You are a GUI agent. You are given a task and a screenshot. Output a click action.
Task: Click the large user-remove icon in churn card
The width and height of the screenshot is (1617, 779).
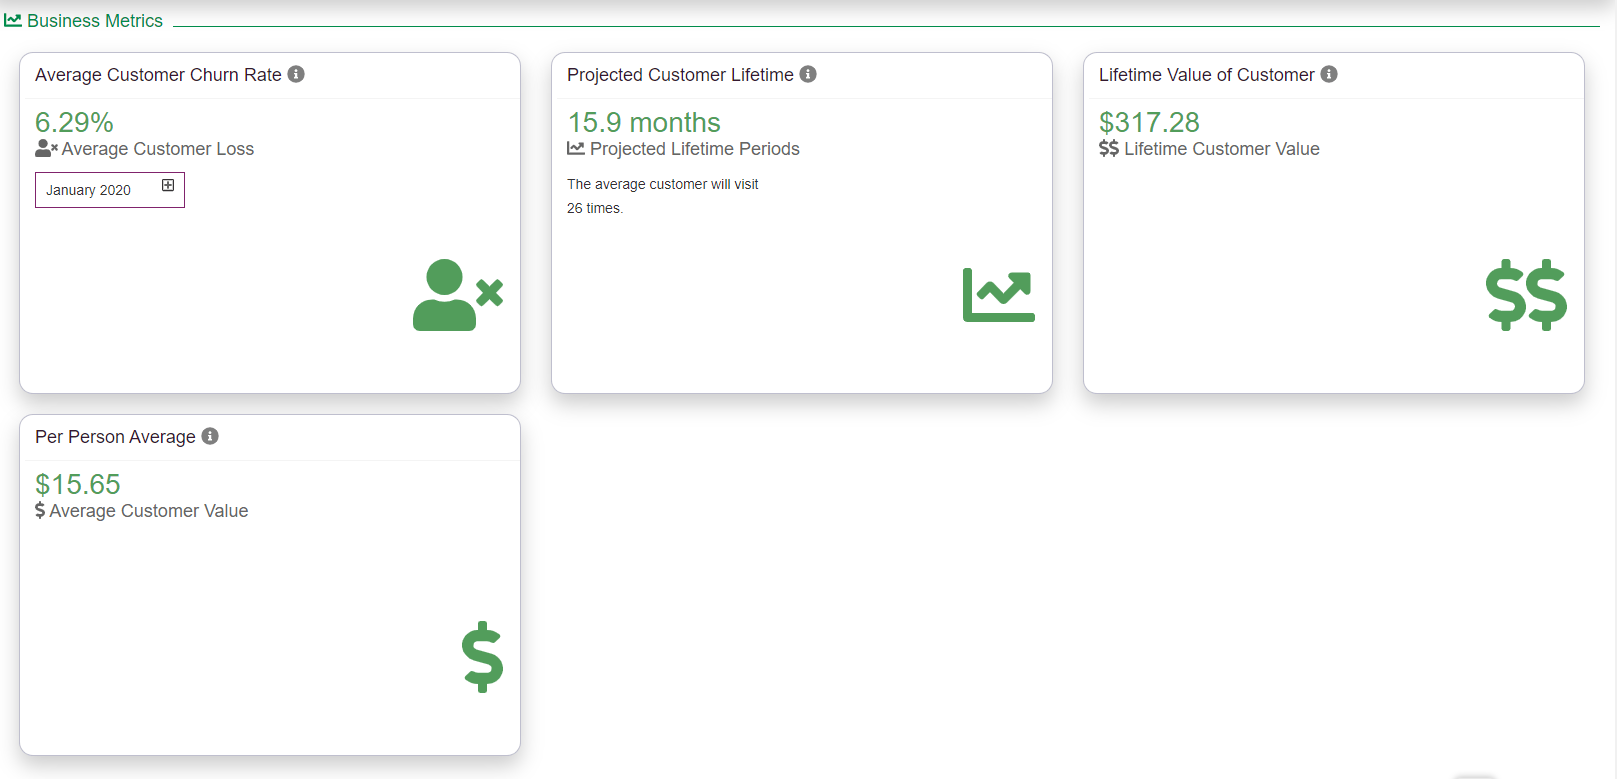pyautogui.click(x=457, y=295)
